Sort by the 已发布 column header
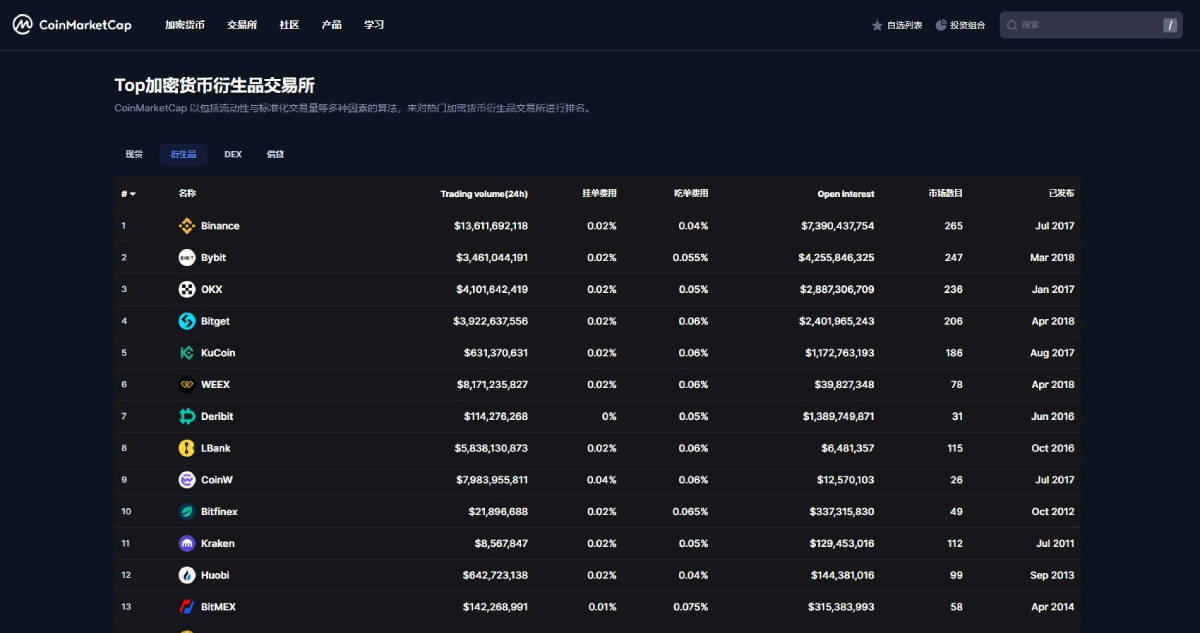 coord(1062,194)
